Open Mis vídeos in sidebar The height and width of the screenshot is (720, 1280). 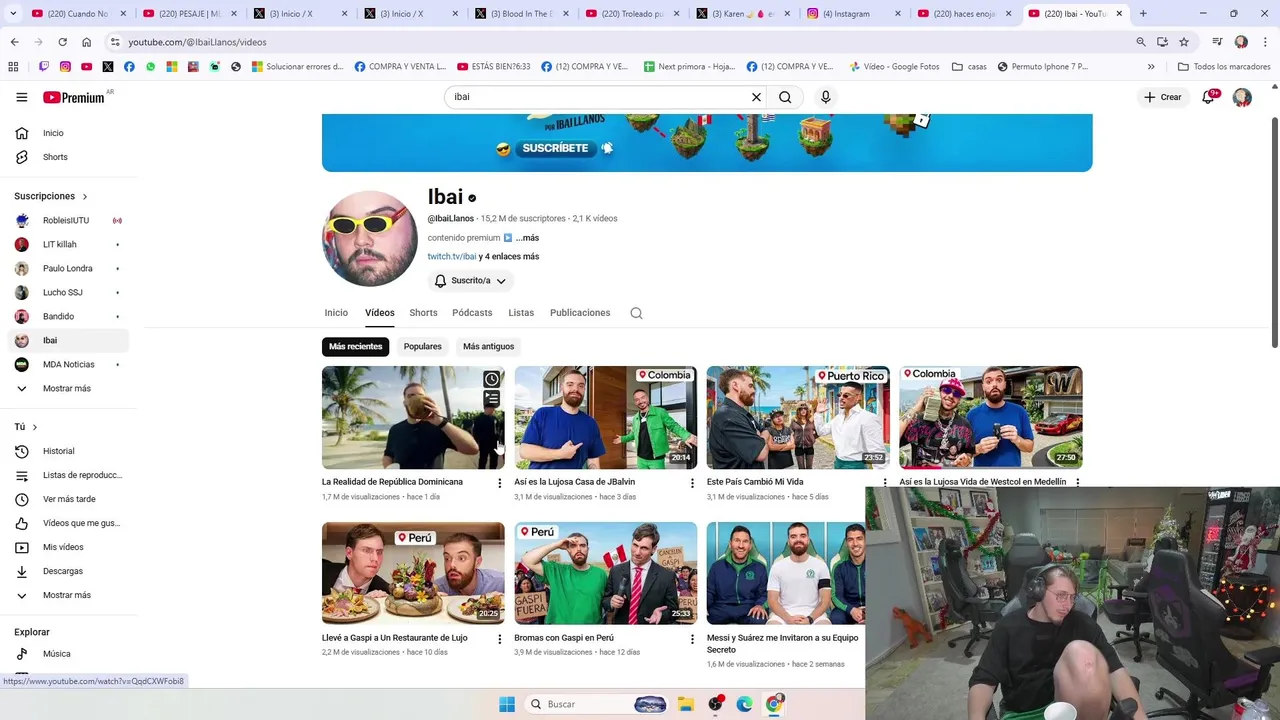(x=68, y=547)
